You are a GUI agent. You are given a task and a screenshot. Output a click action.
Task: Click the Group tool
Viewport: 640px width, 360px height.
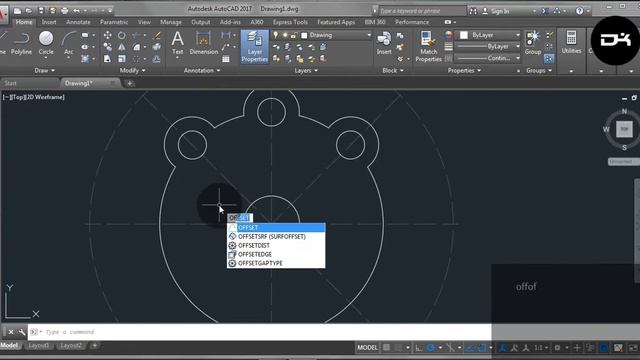tap(533, 43)
